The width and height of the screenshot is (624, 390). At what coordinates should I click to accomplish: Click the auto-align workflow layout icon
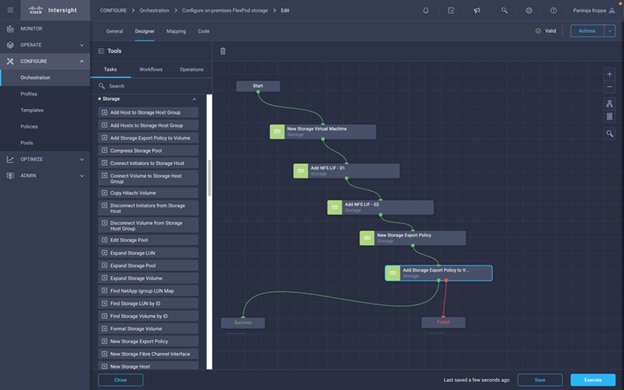(609, 103)
